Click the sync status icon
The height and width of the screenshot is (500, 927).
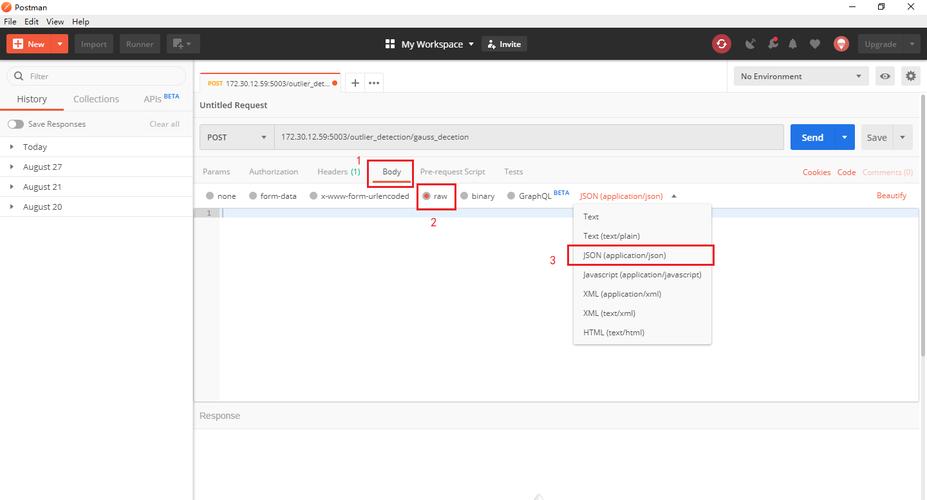tap(721, 44)
